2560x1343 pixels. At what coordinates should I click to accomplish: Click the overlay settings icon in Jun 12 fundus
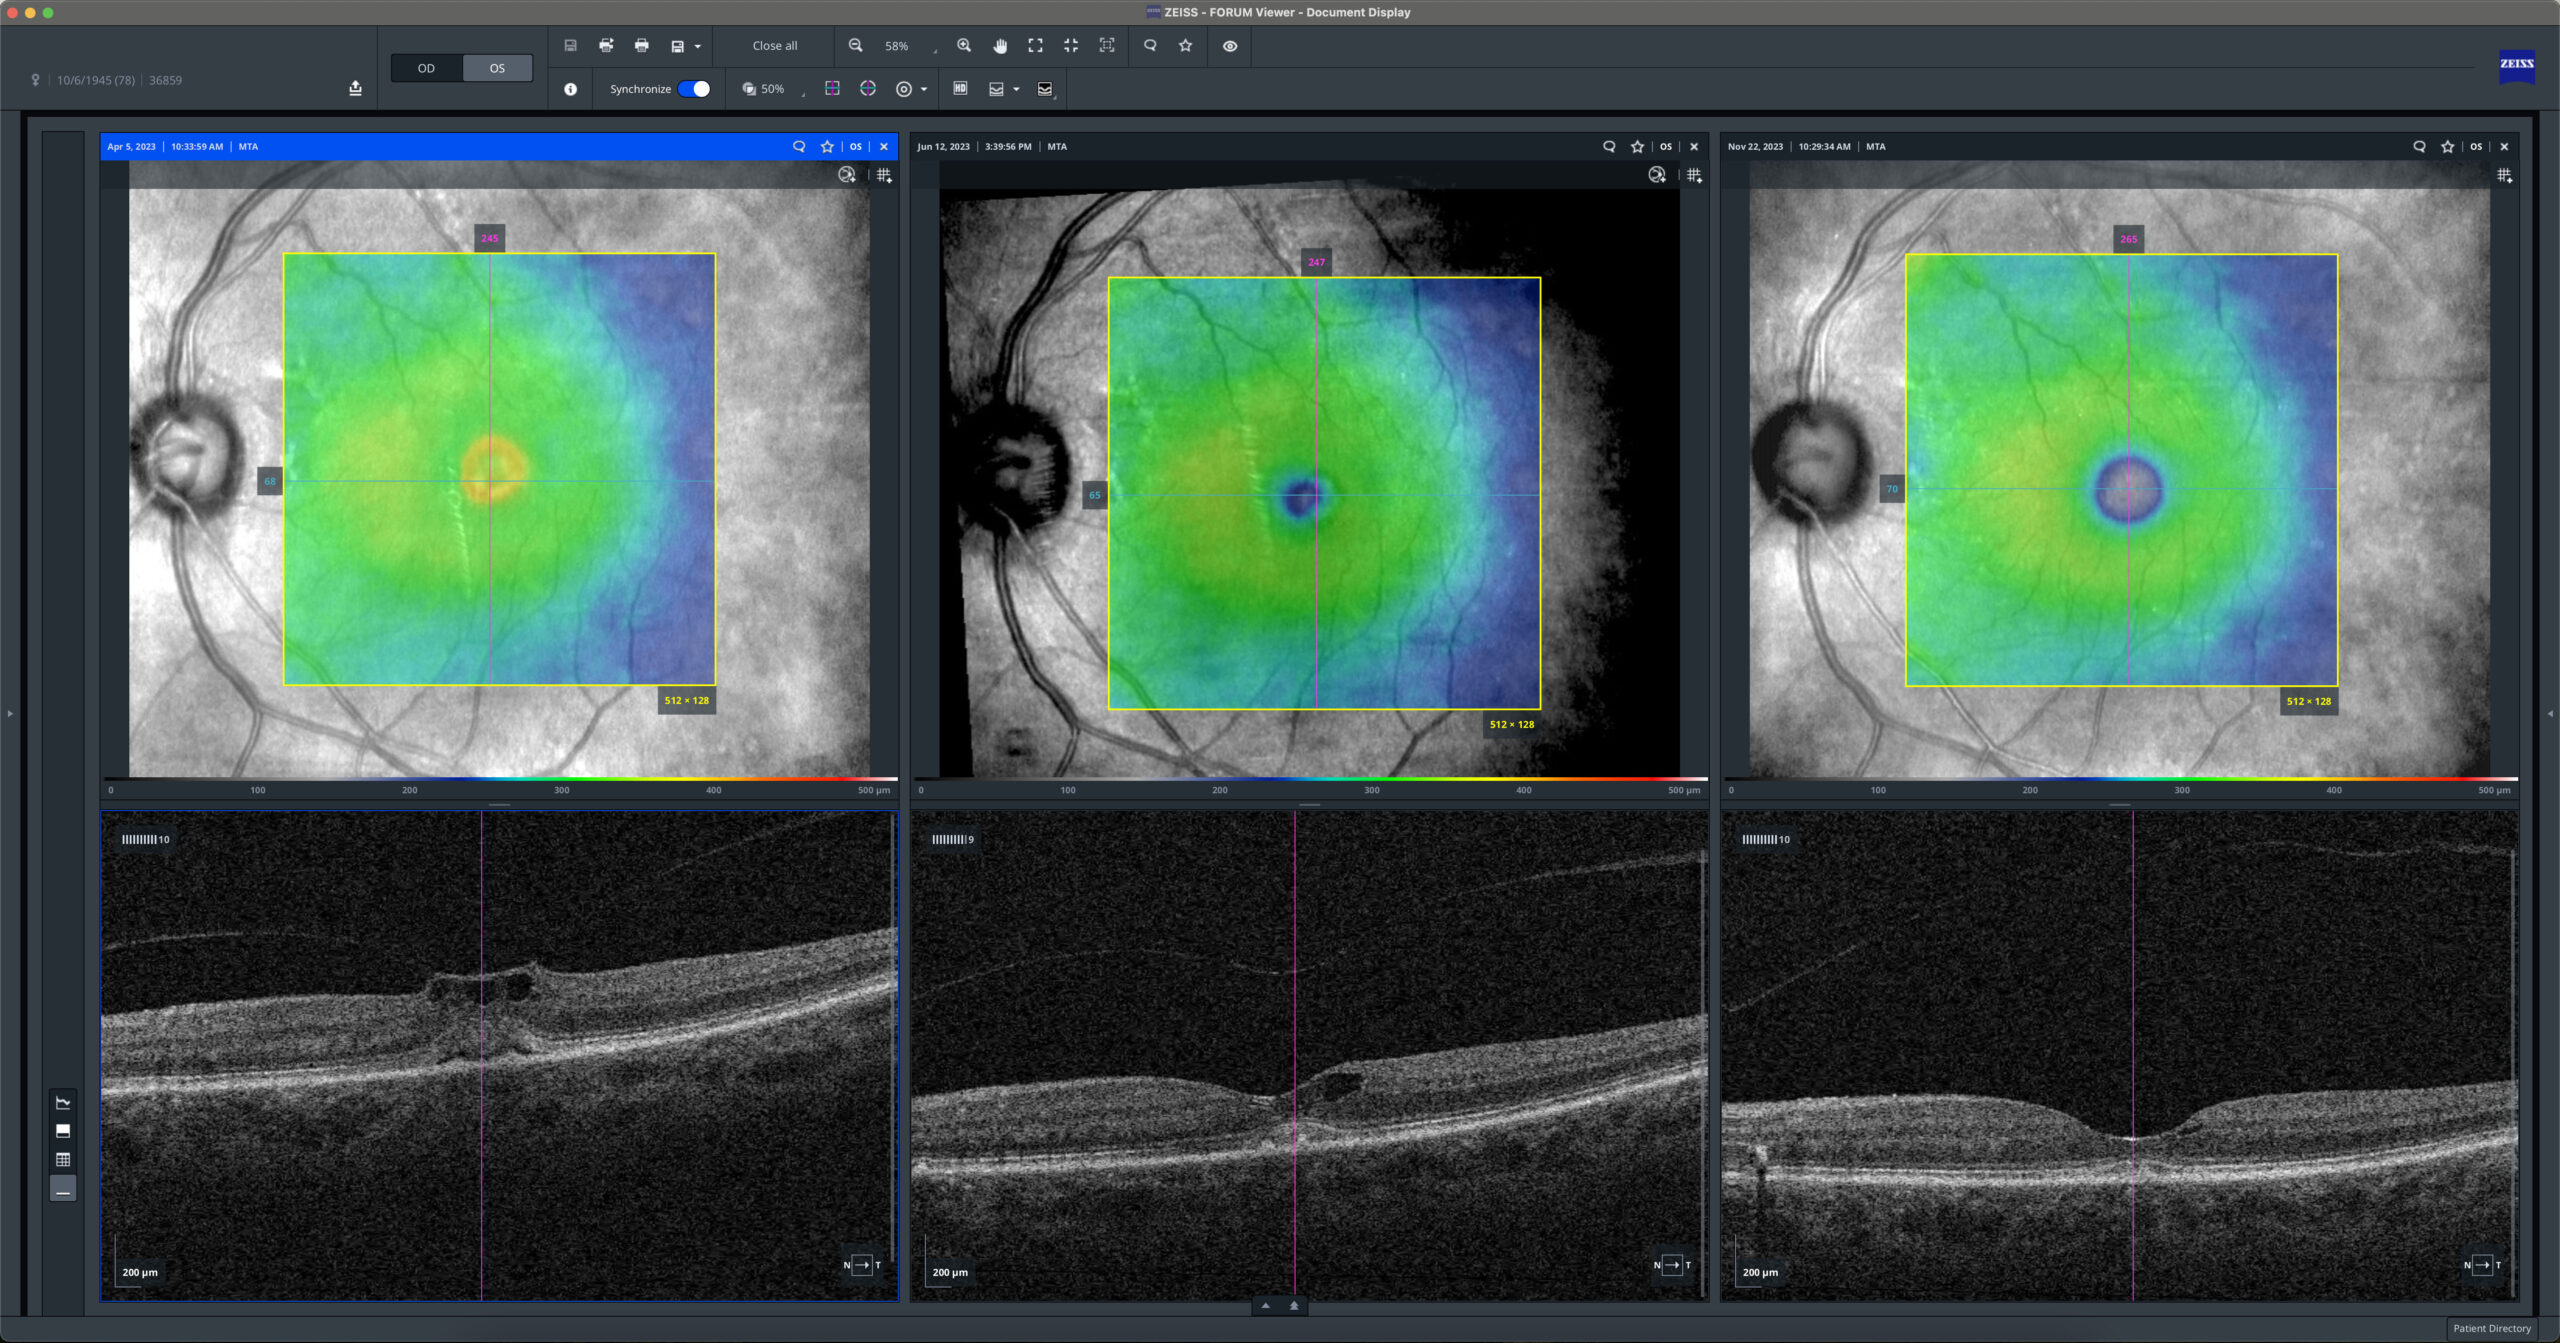pos(1657,175)
